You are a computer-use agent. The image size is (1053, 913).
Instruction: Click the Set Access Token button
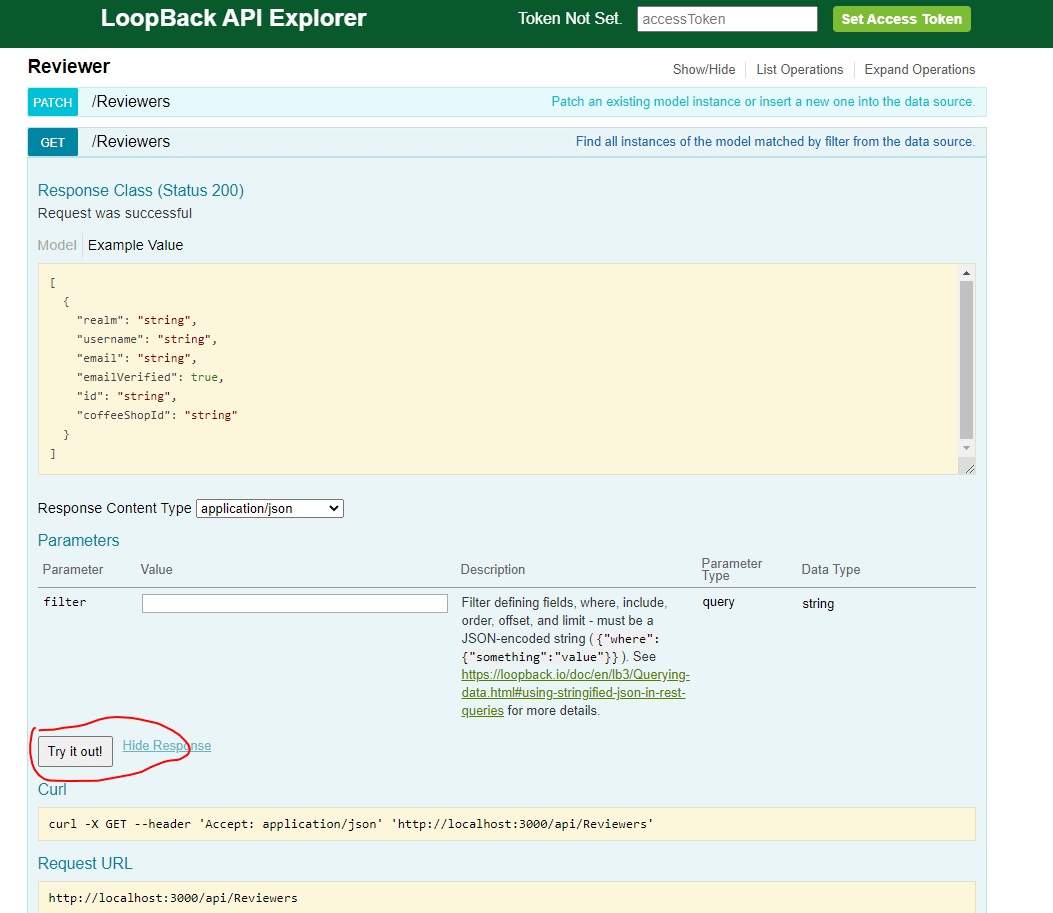(901, 19)
